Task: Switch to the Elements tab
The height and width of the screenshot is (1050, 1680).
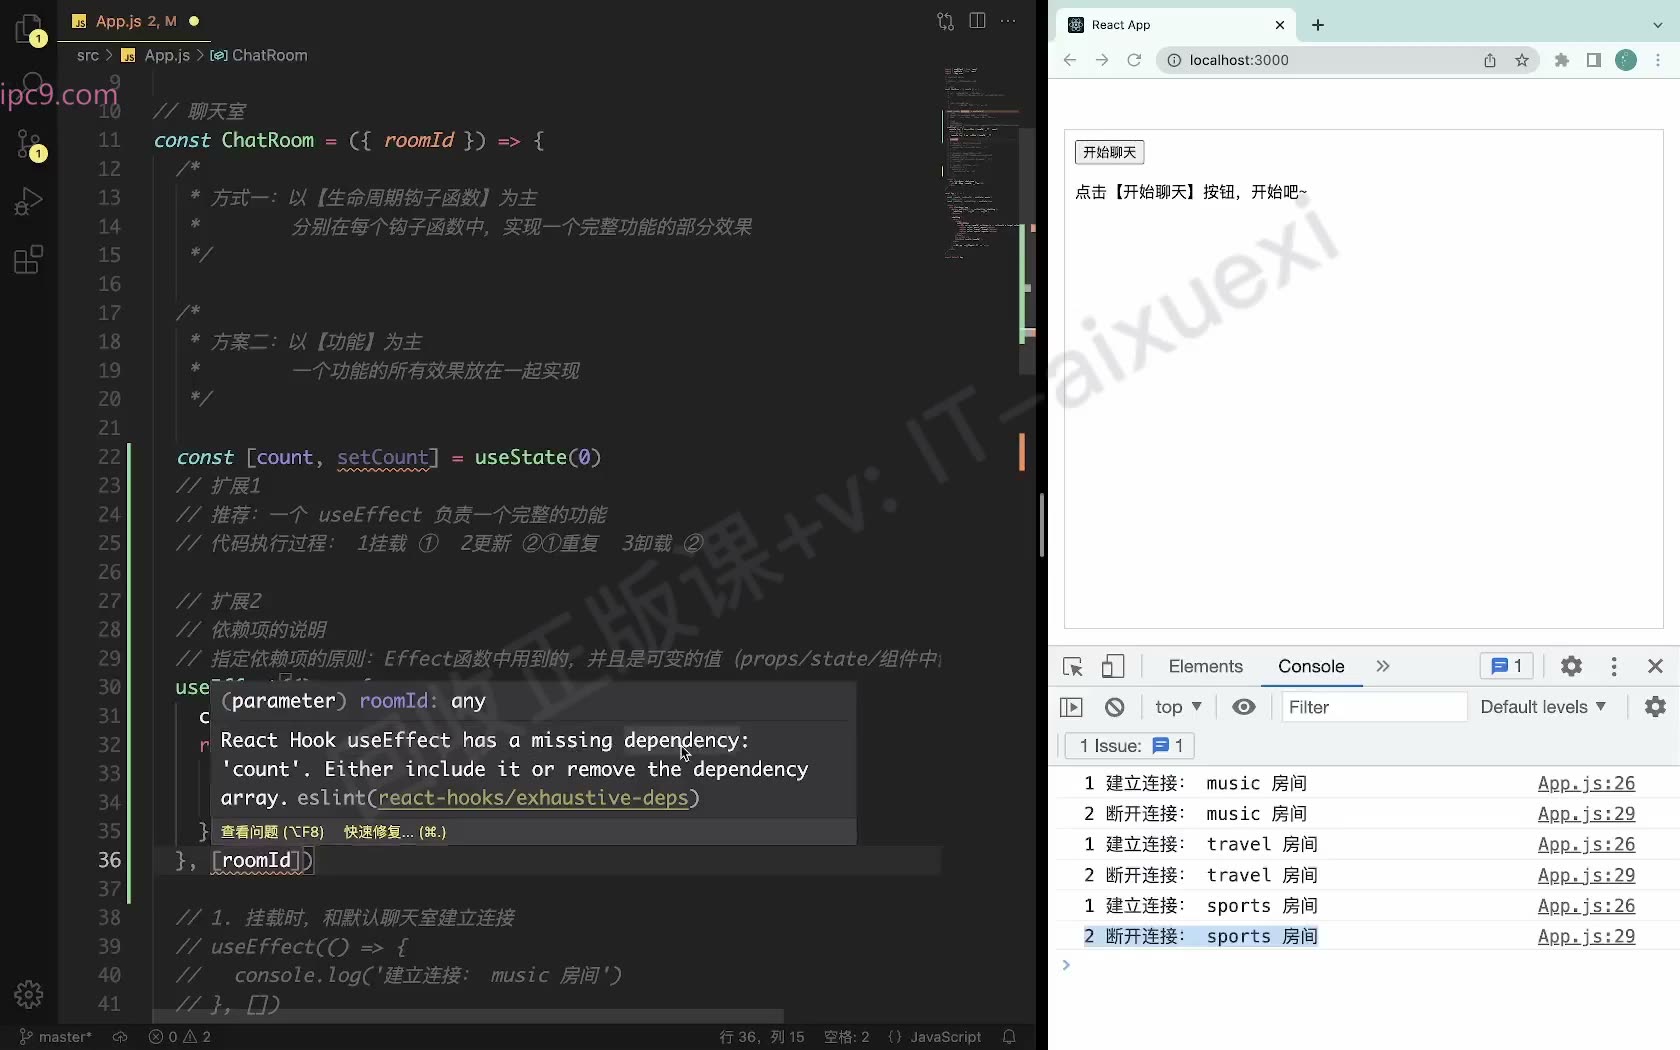Action: tap(1205, 666)
